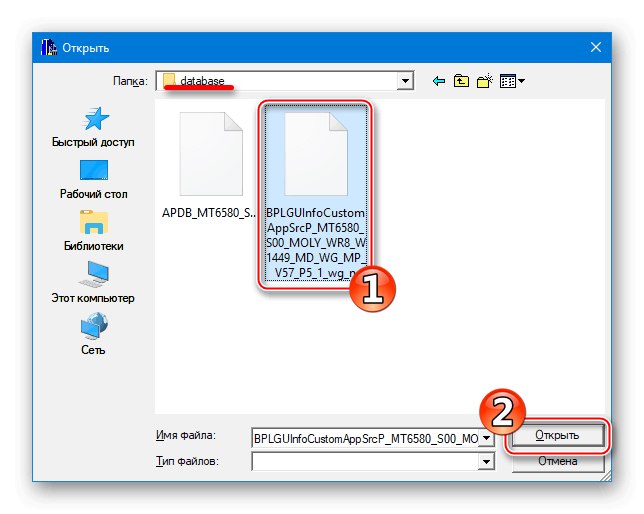Expand the file name (Имя файла) dropdown arrow

(486, 438)
